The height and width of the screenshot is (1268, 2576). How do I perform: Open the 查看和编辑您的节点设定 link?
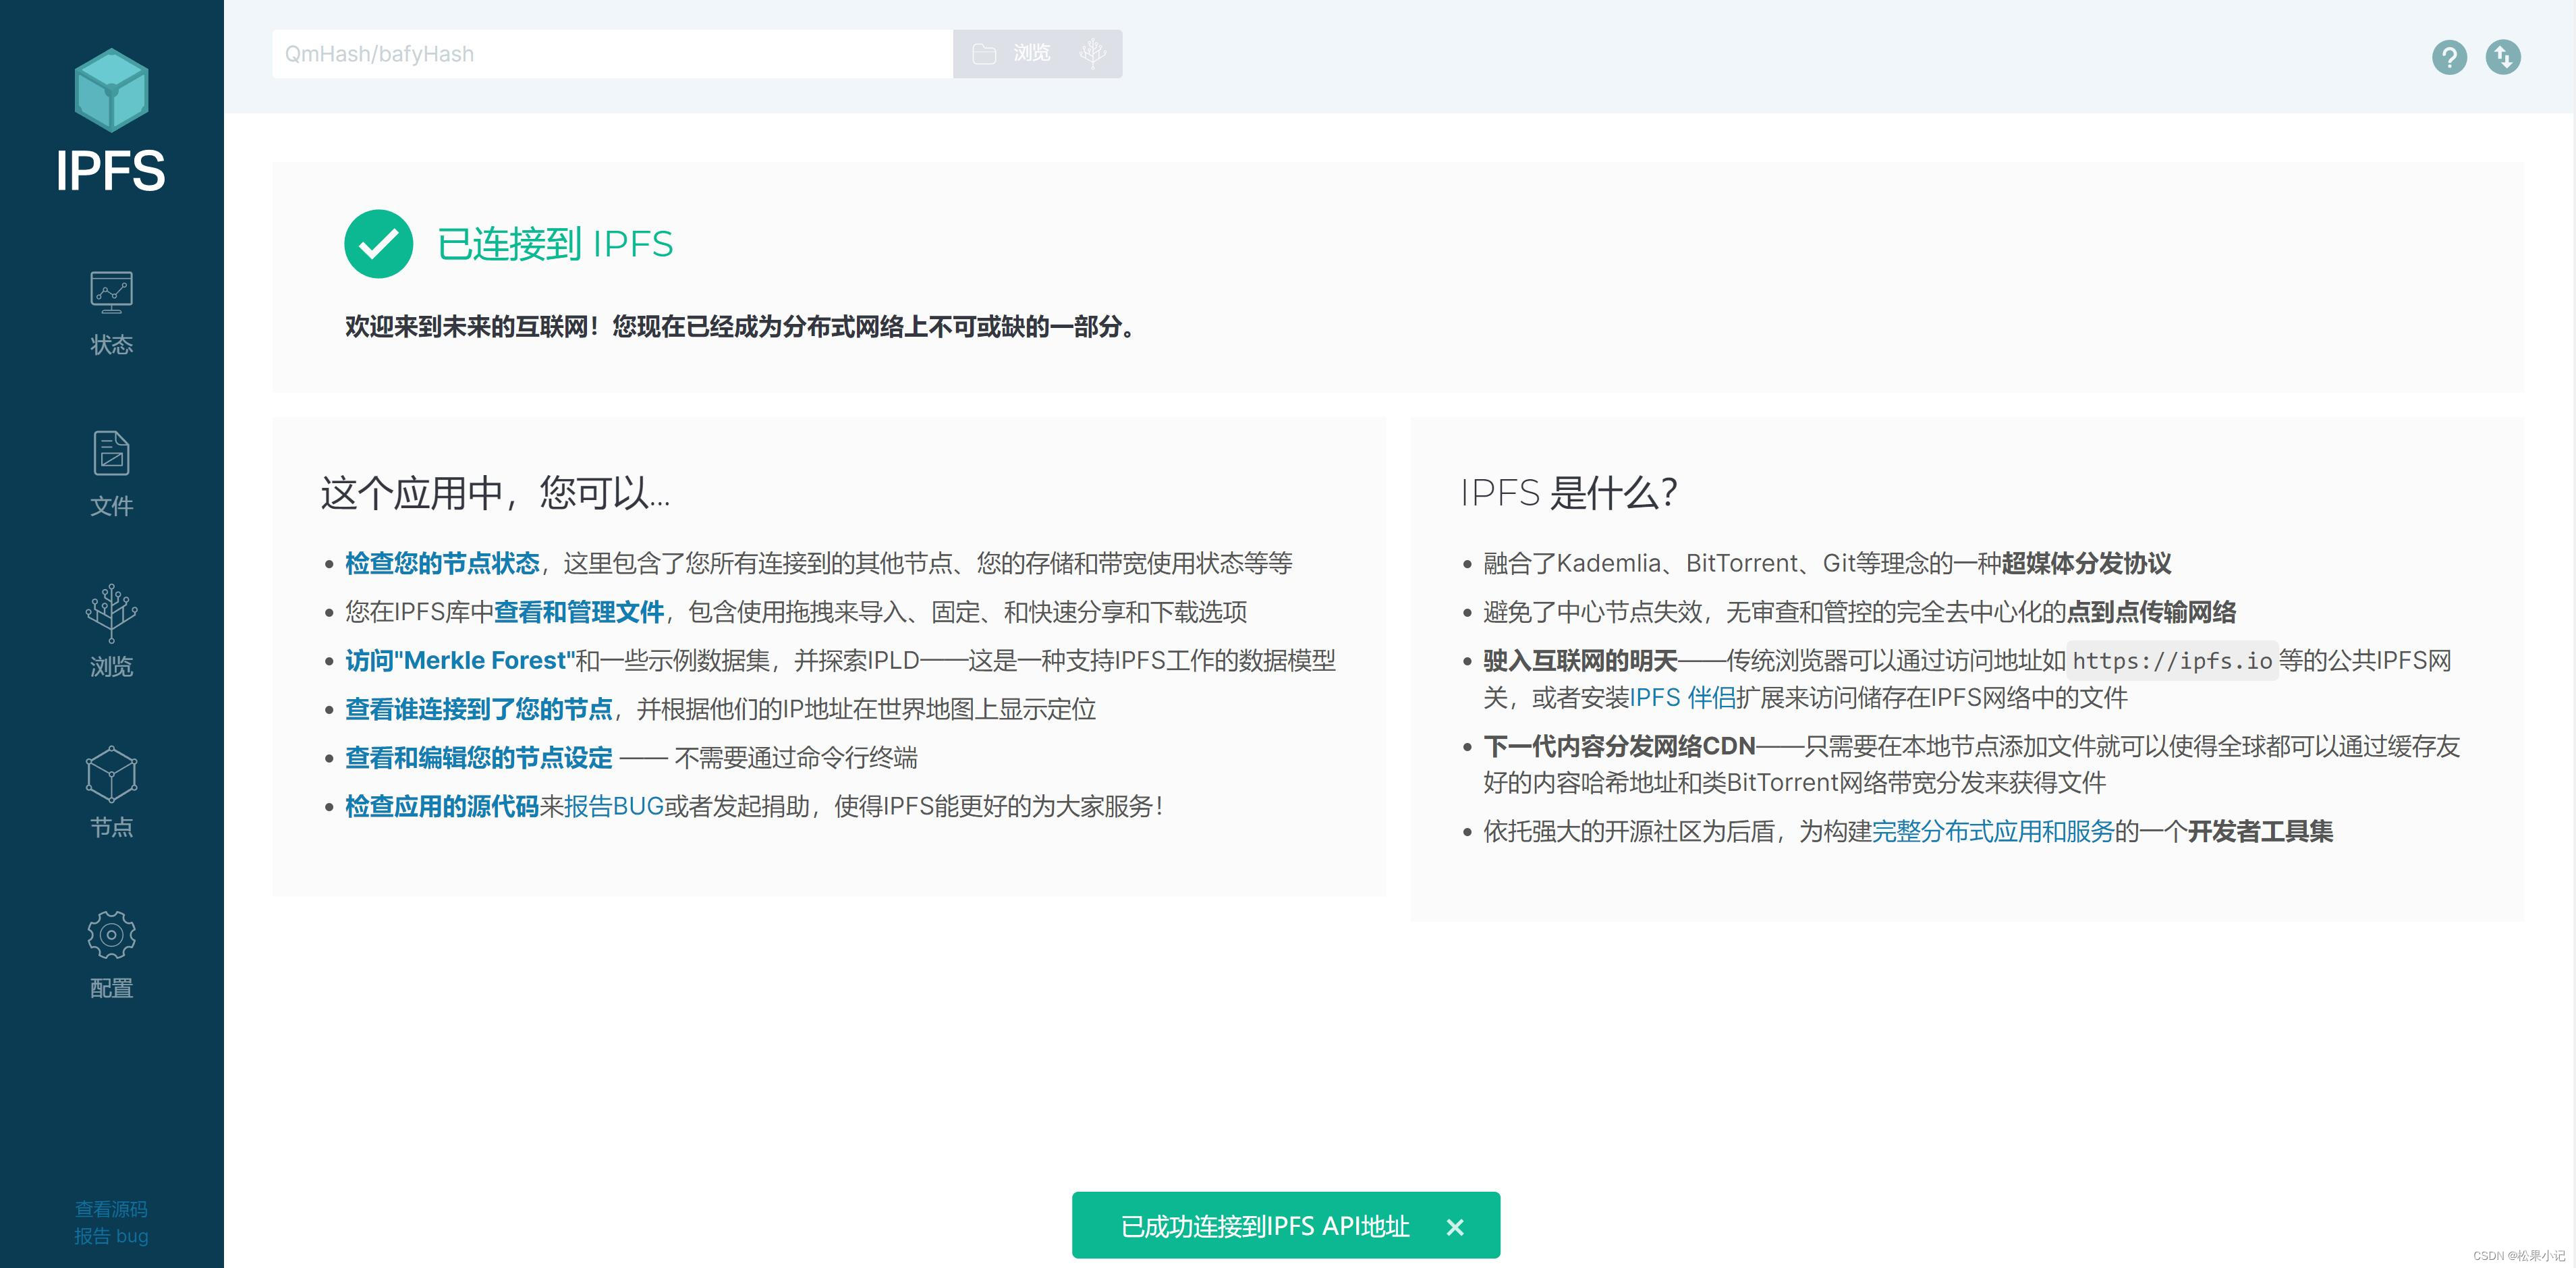(478, 758)
